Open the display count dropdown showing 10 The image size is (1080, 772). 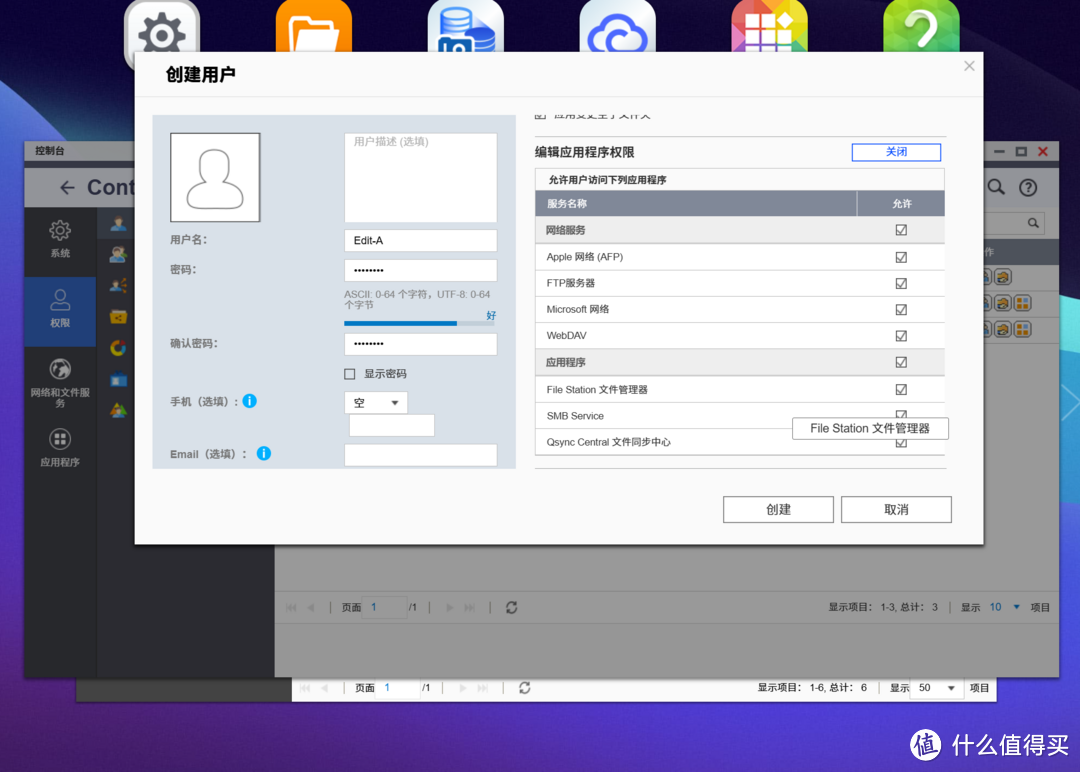pos(1005,607)
